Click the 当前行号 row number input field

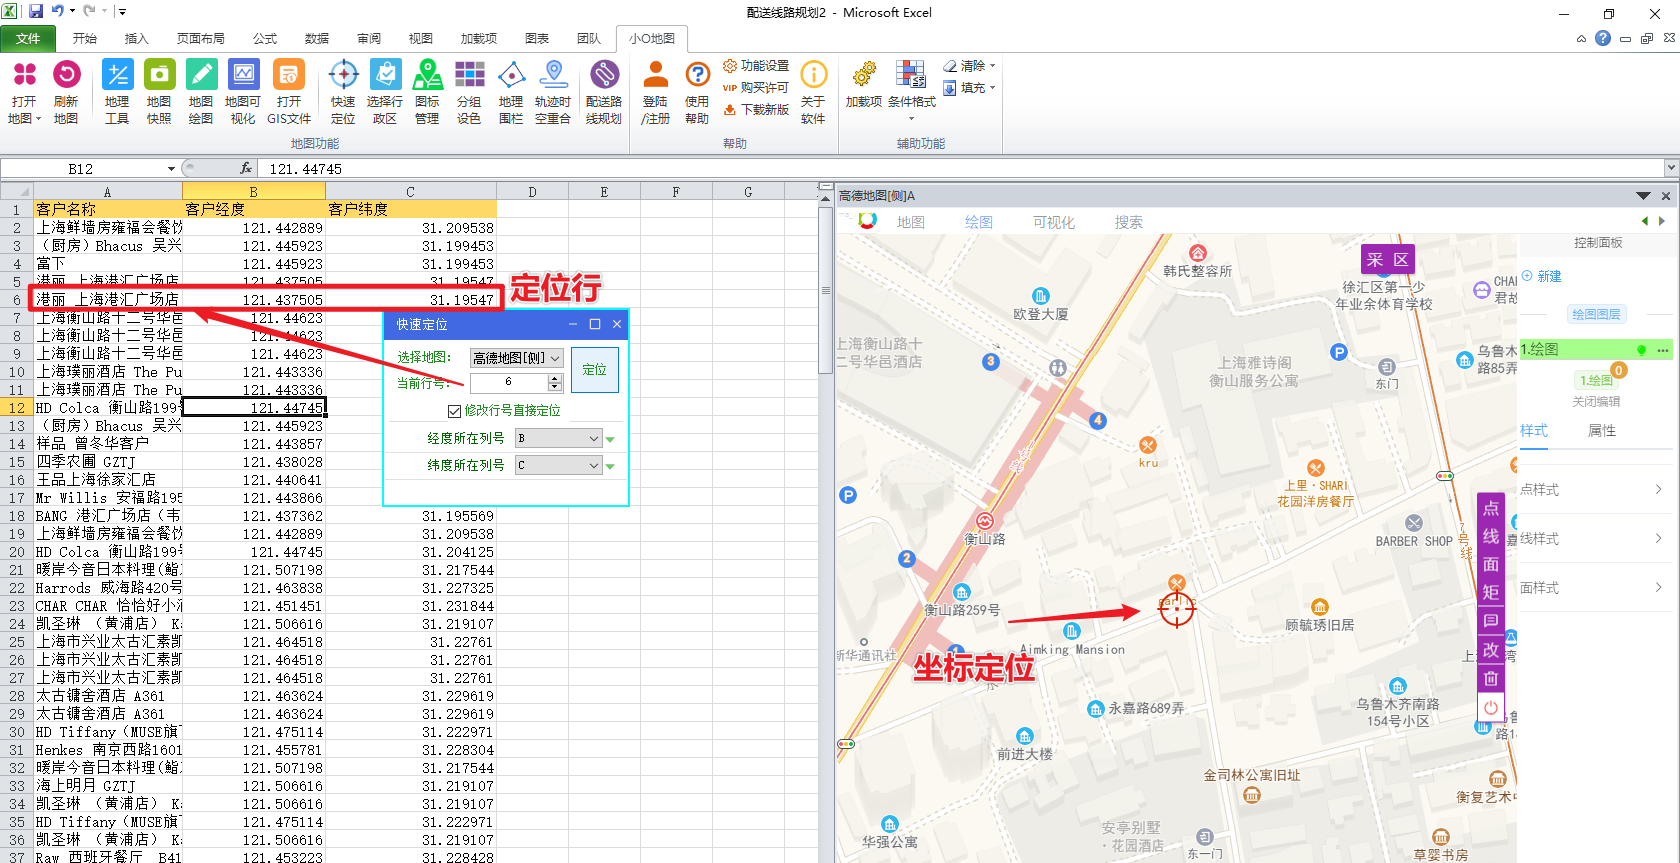coord(509,383)
